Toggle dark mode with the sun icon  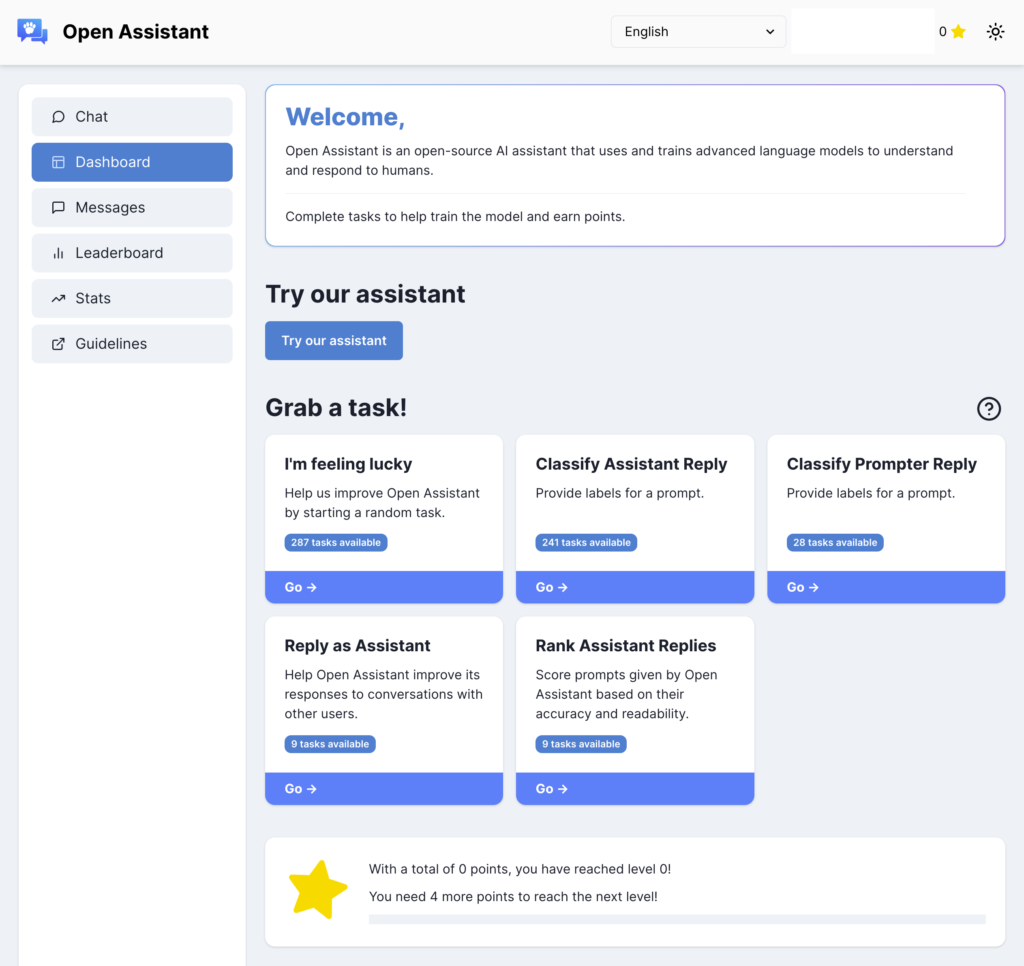pyautogui.click(x=995, y=31)
